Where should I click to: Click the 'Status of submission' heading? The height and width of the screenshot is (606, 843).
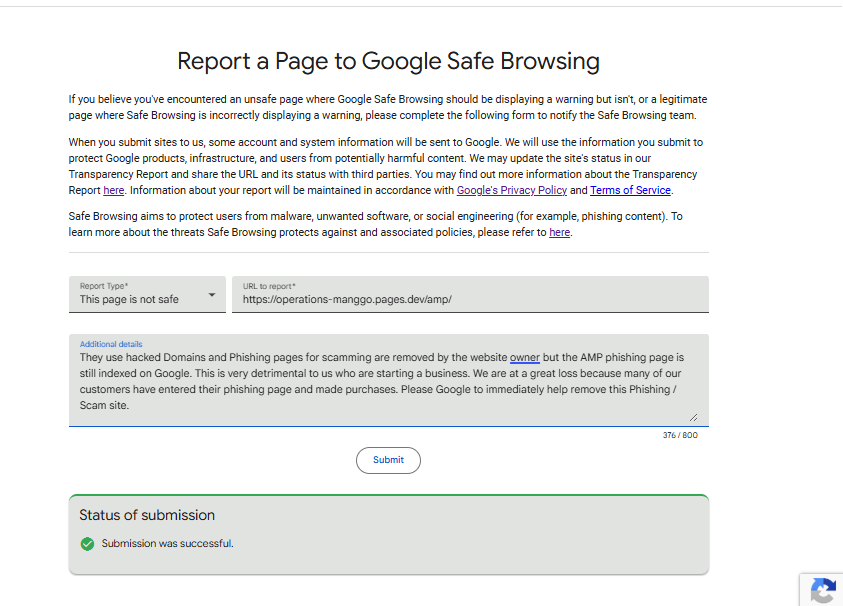[x=147, y=515]
